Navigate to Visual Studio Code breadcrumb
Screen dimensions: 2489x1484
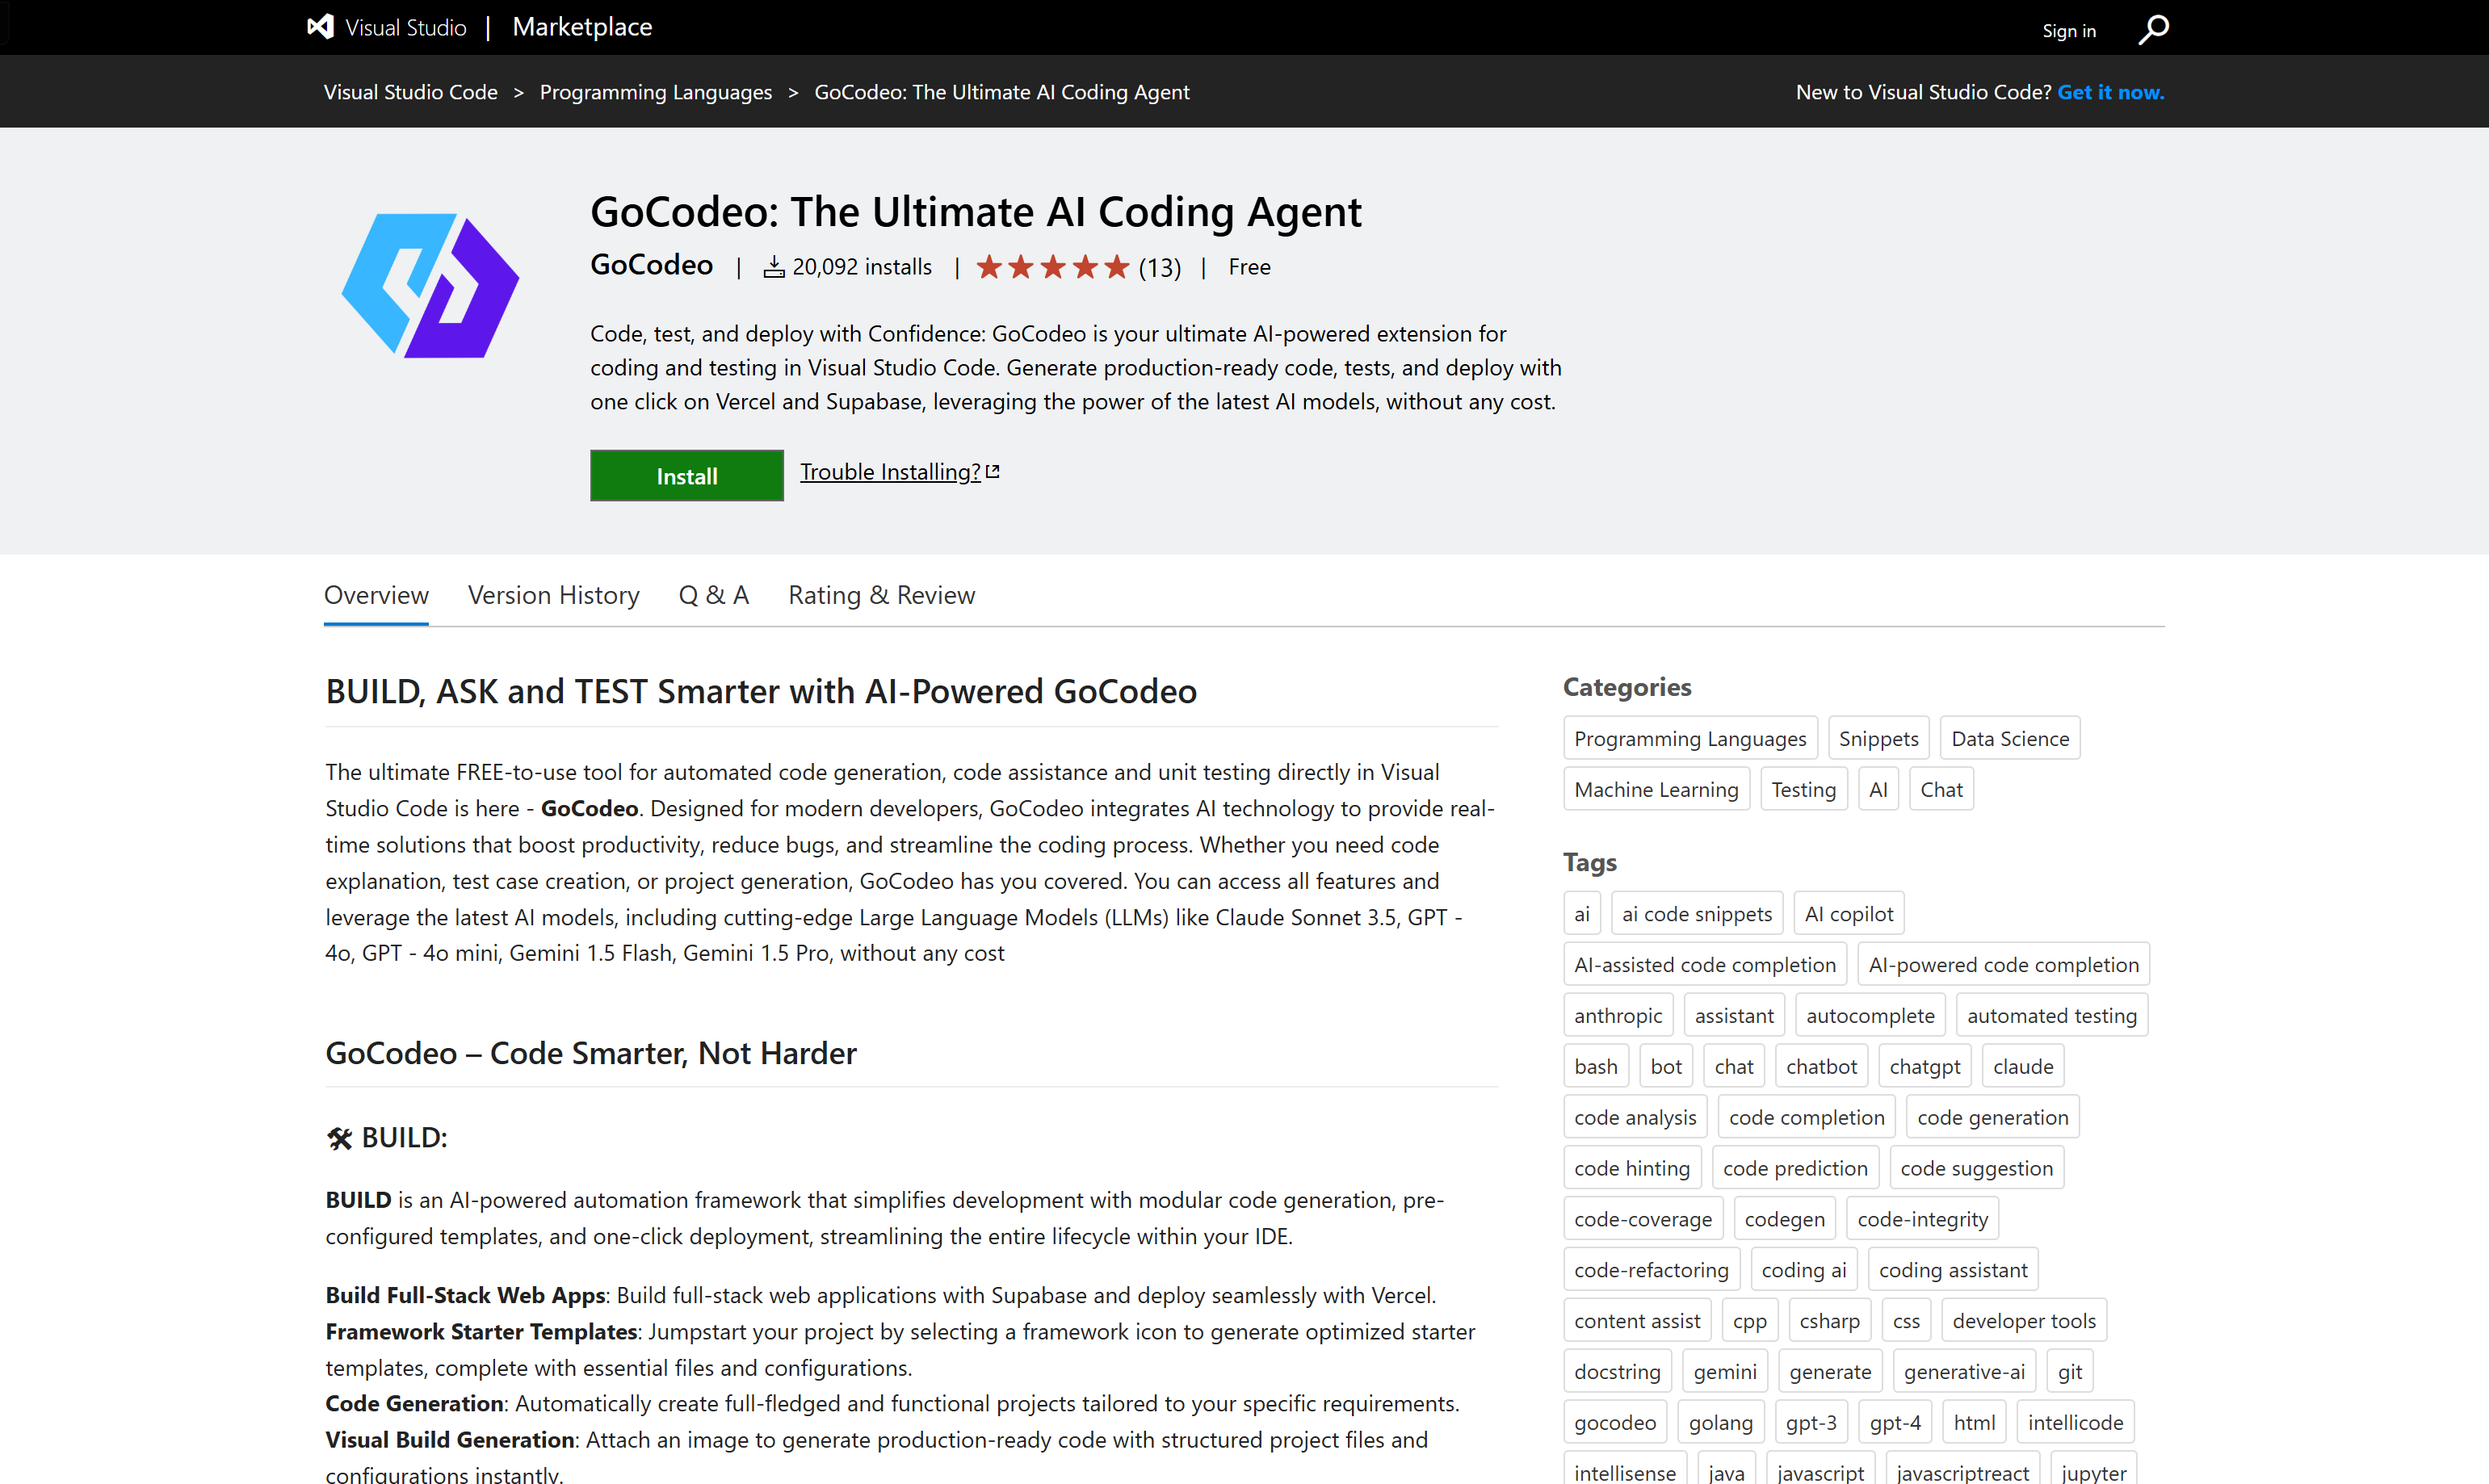tap(410, 92)
